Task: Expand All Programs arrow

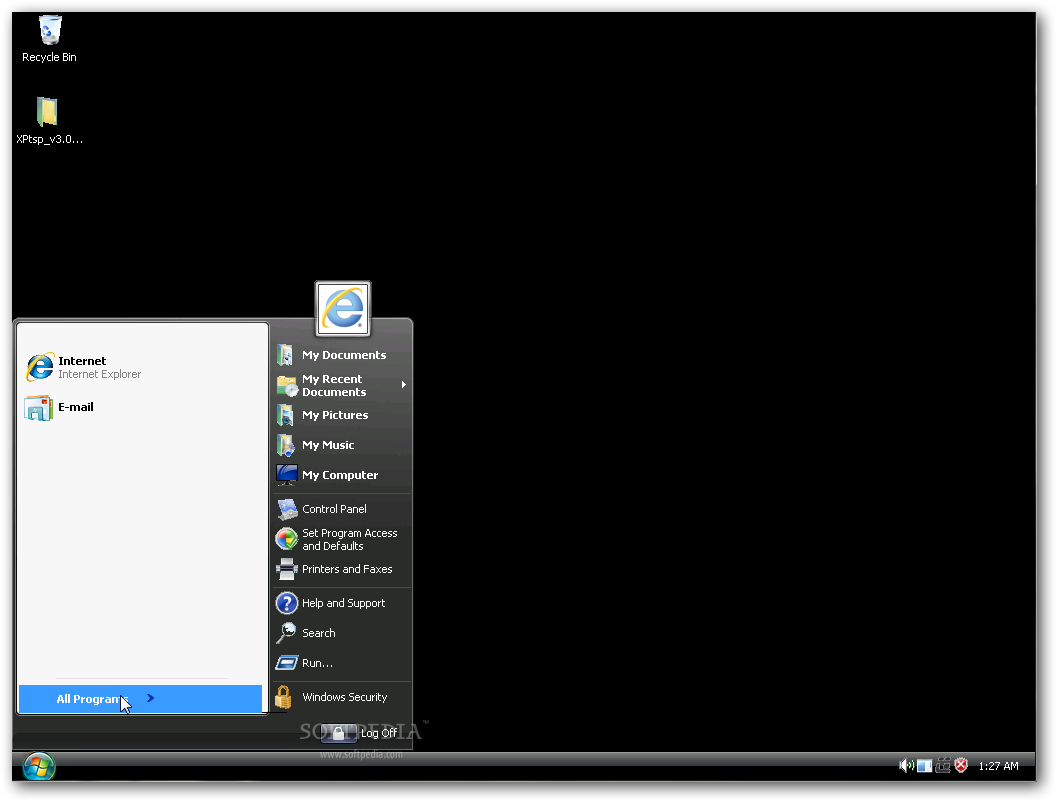Action: click(x=150, y=698)
